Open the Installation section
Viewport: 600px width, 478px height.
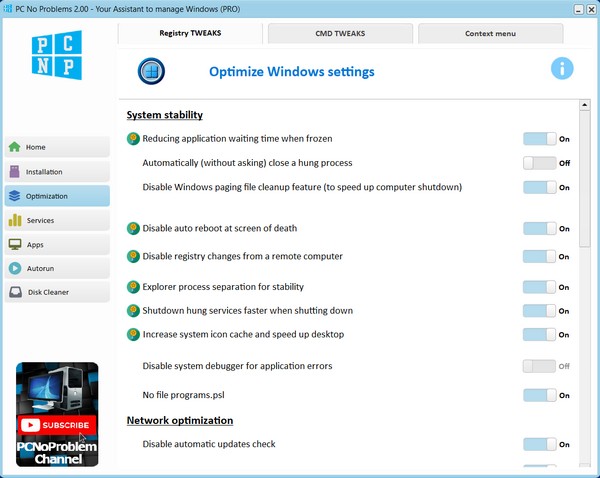[x=57, y=171]
